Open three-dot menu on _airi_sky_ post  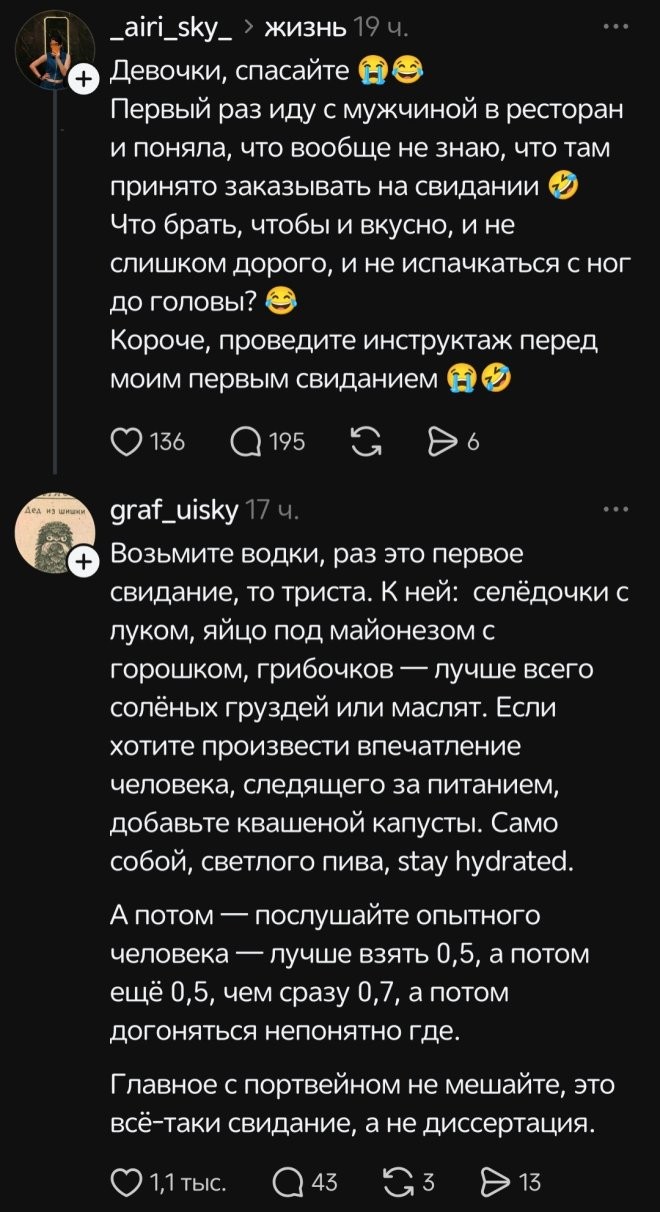[x=612, y=26]
